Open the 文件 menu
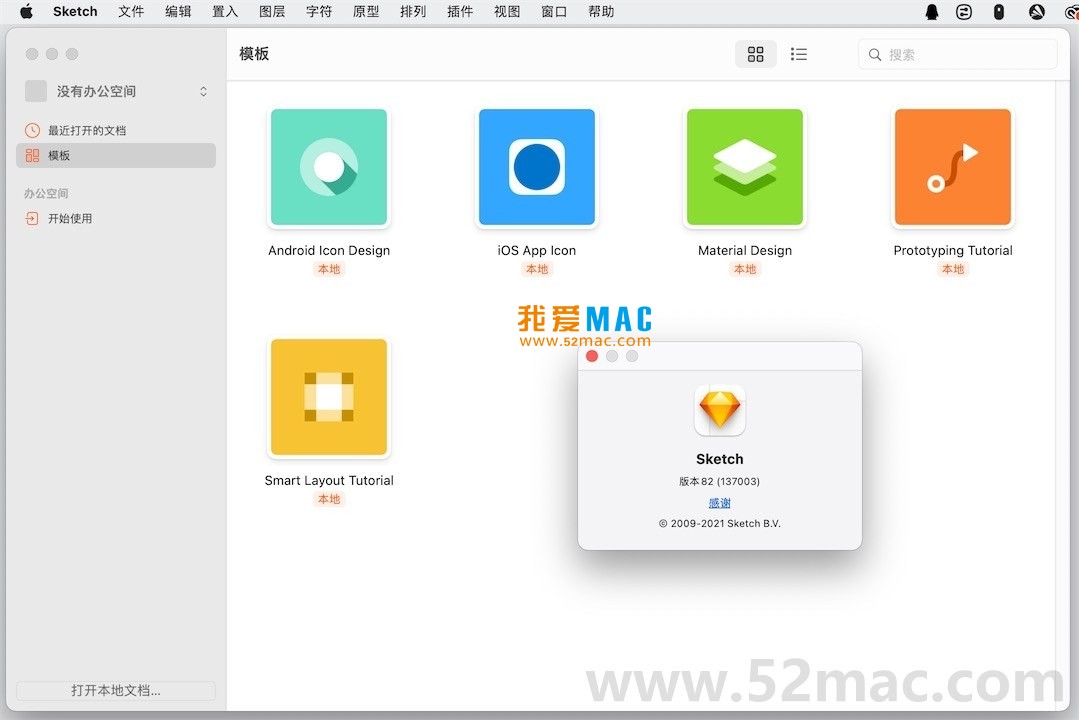Image resolution: width=1079 pixels, height=720 pixels. point(130,12)
